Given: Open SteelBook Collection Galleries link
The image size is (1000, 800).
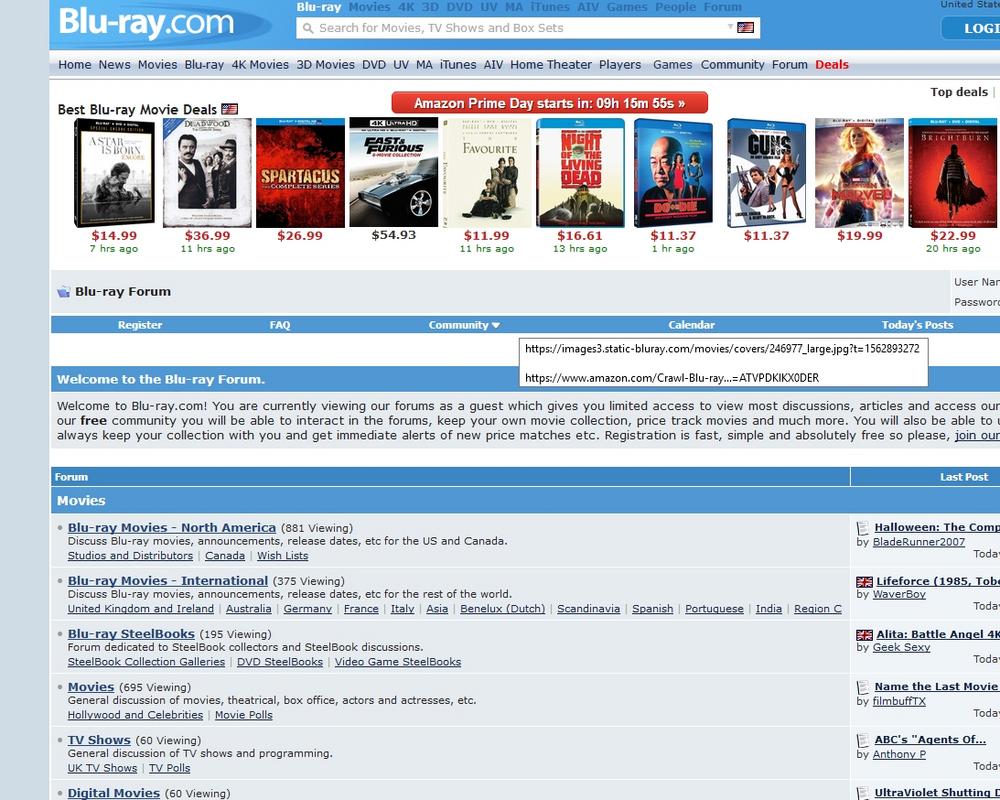Looking at the screenshot, I should (146, 662).
